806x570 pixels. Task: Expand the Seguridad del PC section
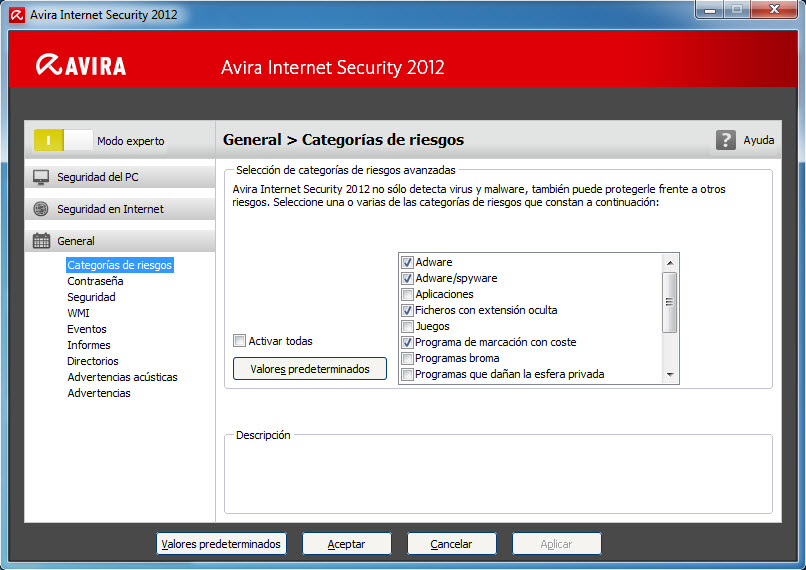point(120,177)
